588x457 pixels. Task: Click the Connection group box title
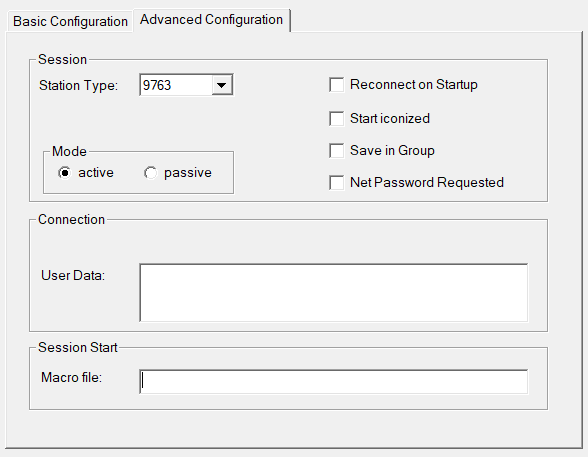coord(71,220)
